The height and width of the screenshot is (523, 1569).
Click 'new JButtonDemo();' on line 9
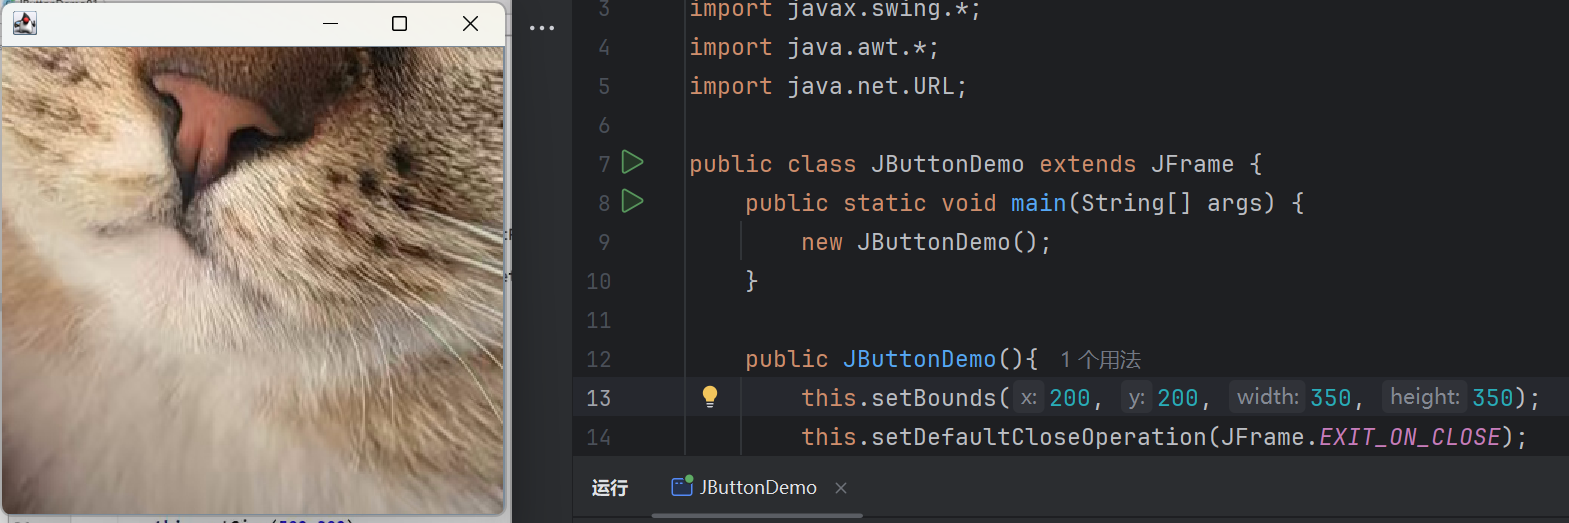(x=926, y=242)
